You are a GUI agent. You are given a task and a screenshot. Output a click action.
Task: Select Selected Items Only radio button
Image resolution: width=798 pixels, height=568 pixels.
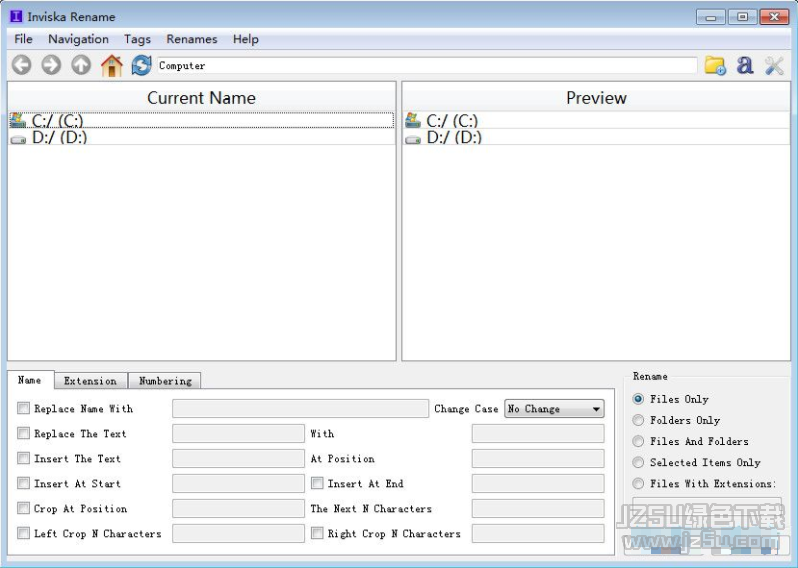point(638,462)
